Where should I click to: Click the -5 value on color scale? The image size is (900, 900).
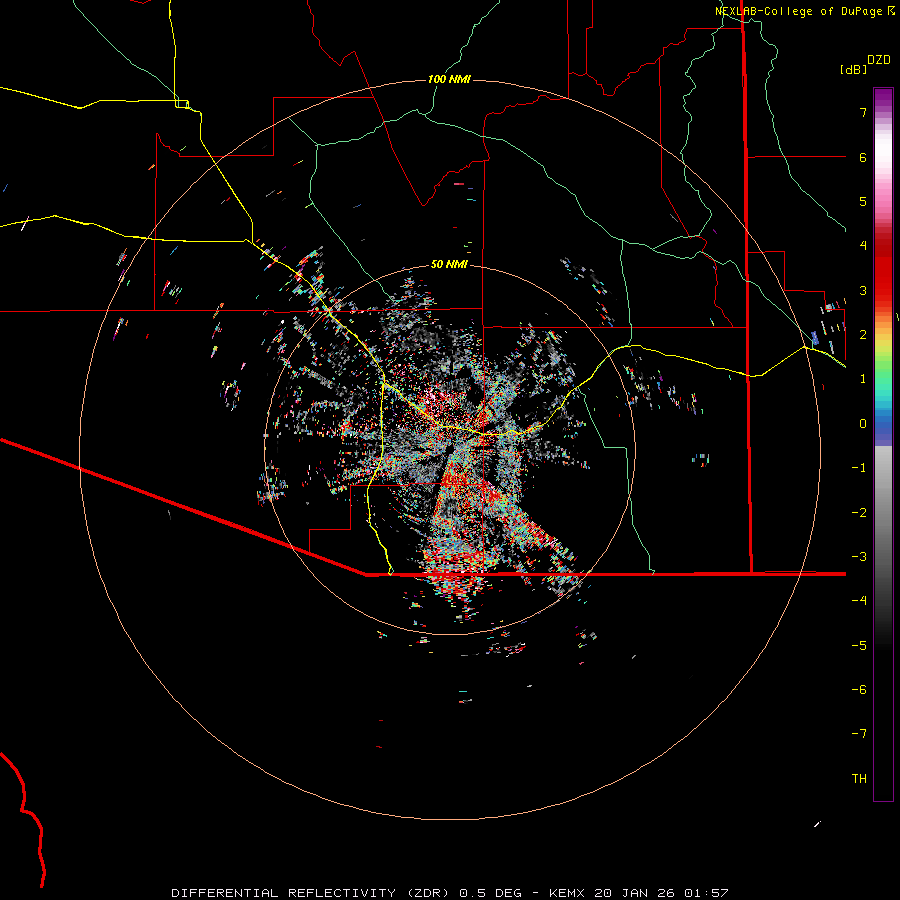click(x=859, y=646)
